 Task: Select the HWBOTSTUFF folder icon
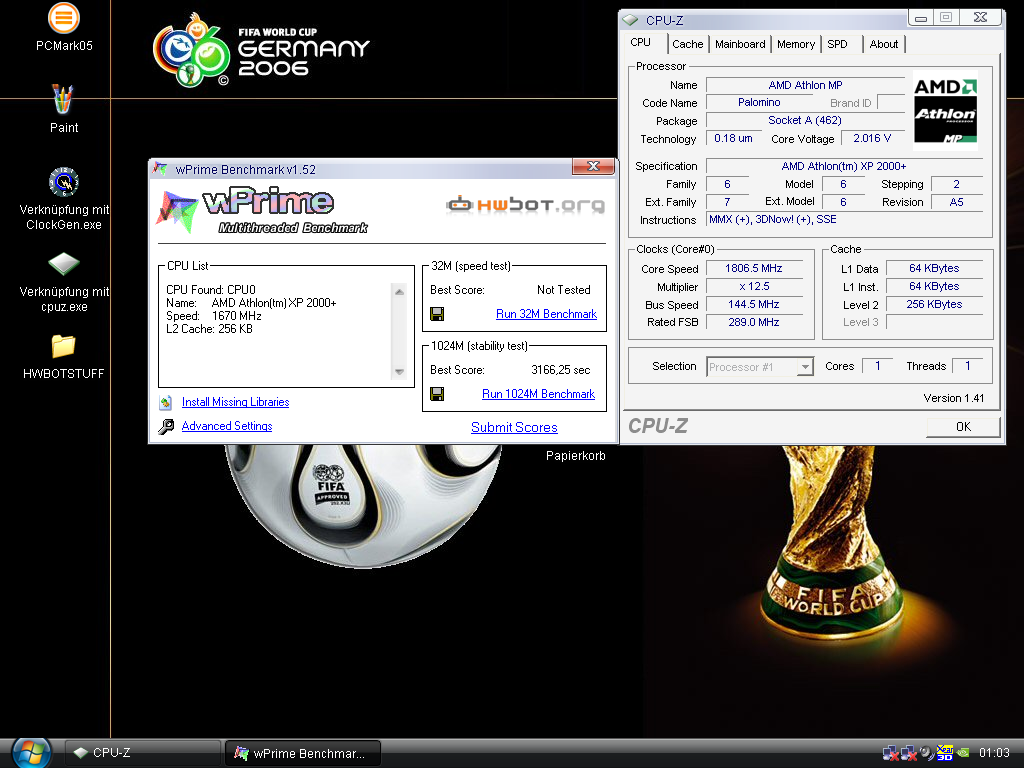[x=63, y=346]
